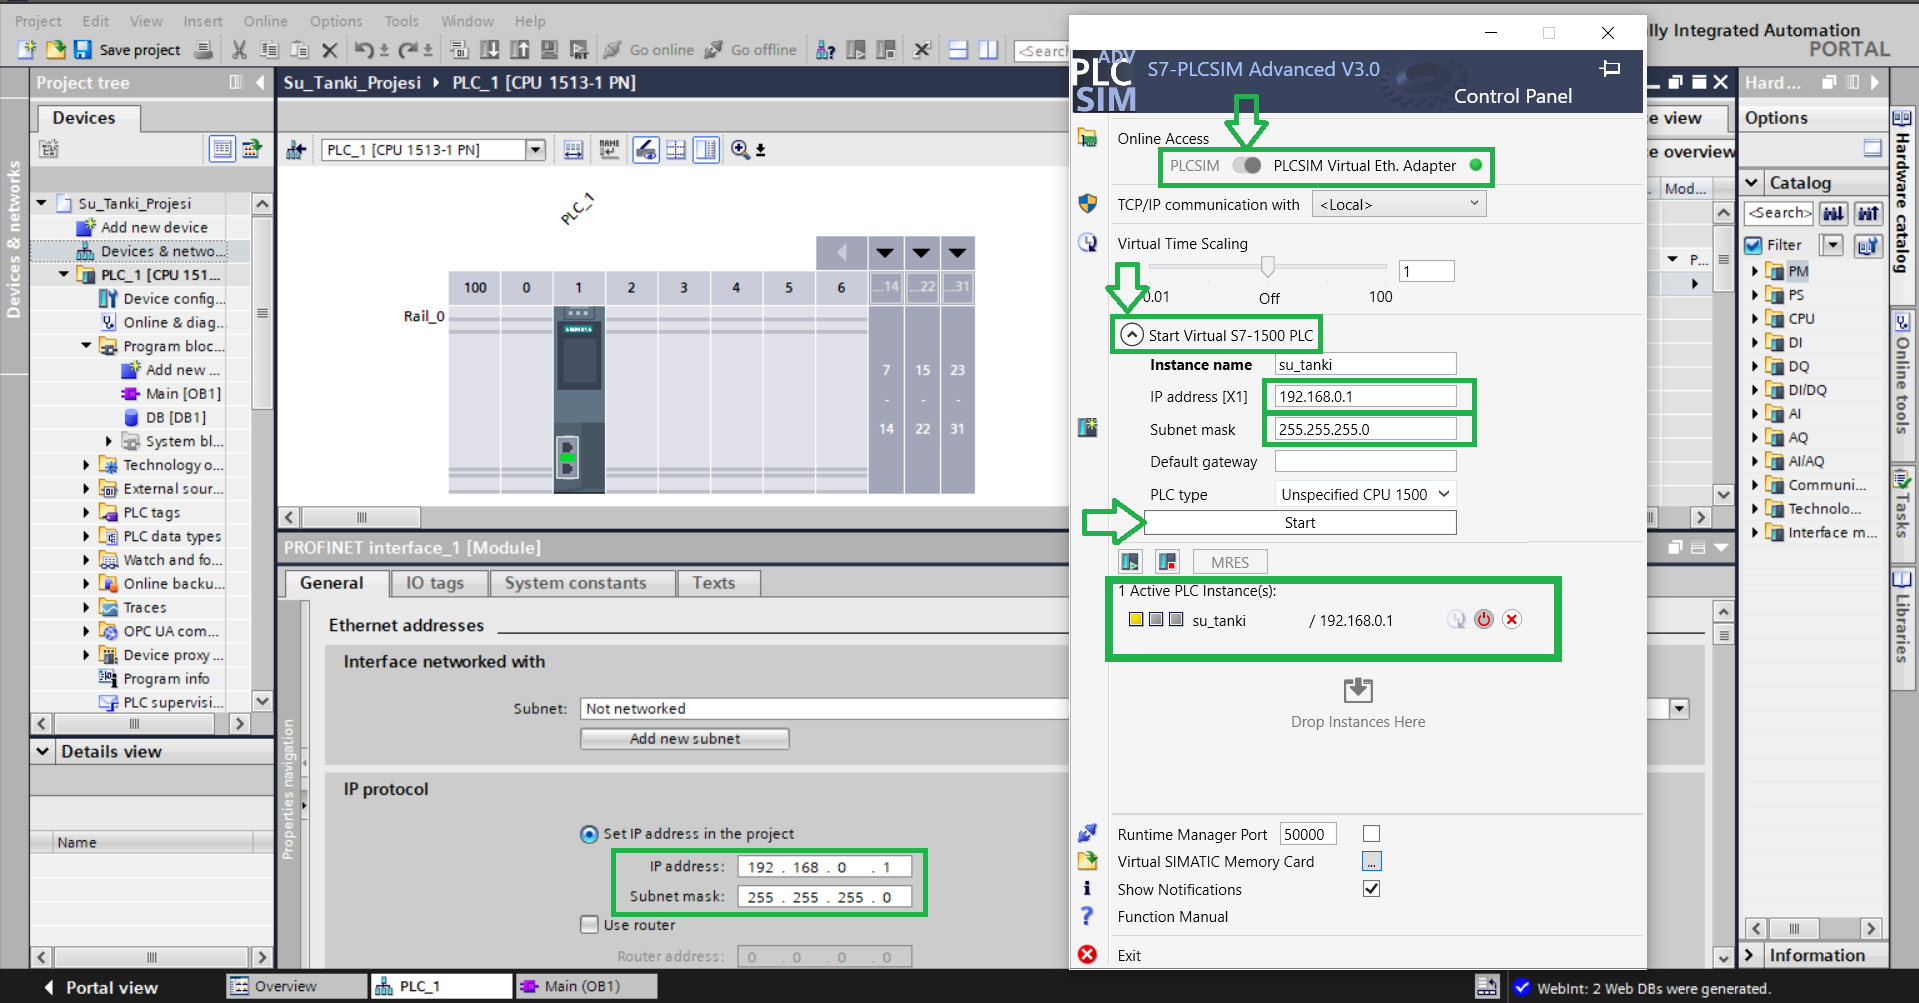
Task: Click the Virtual Time Scaling slider handle
Action: [x=1268, y=267]
